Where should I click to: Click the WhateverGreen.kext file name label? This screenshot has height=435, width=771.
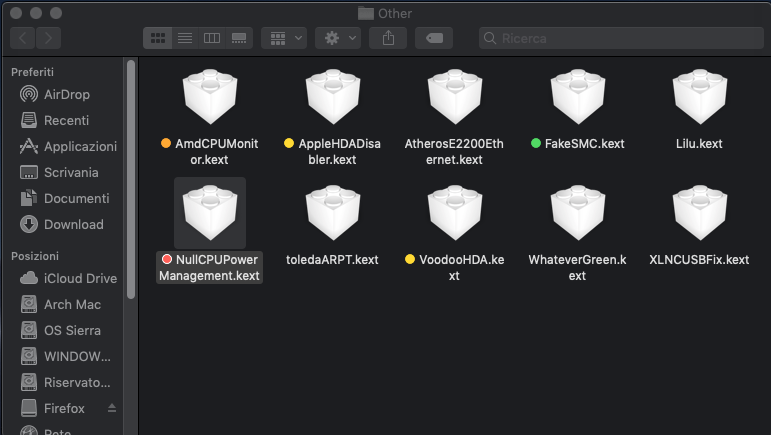[x=577, y=267]
